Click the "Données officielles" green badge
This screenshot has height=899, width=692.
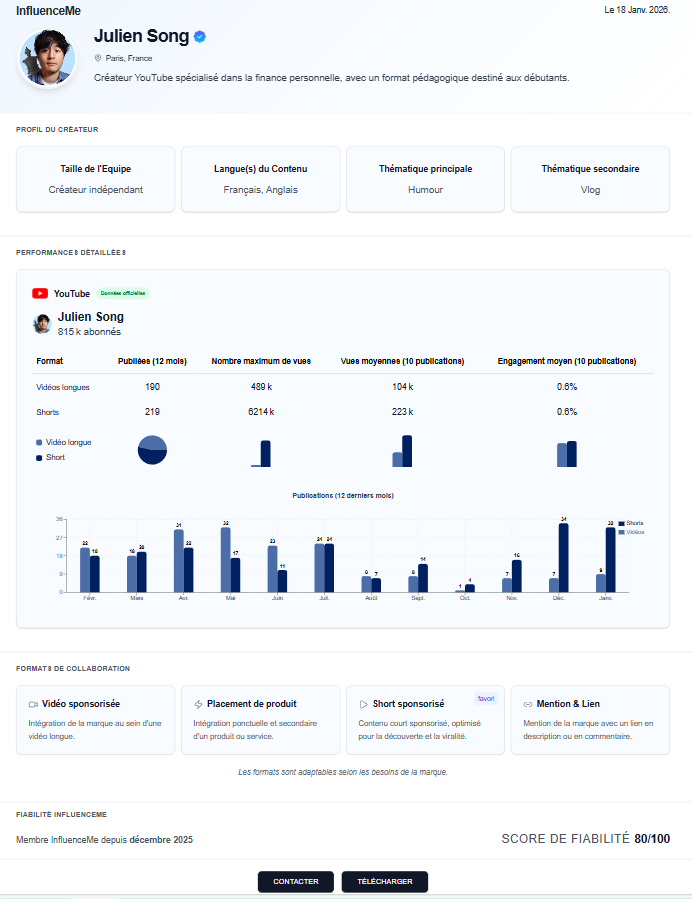[124, 294]
